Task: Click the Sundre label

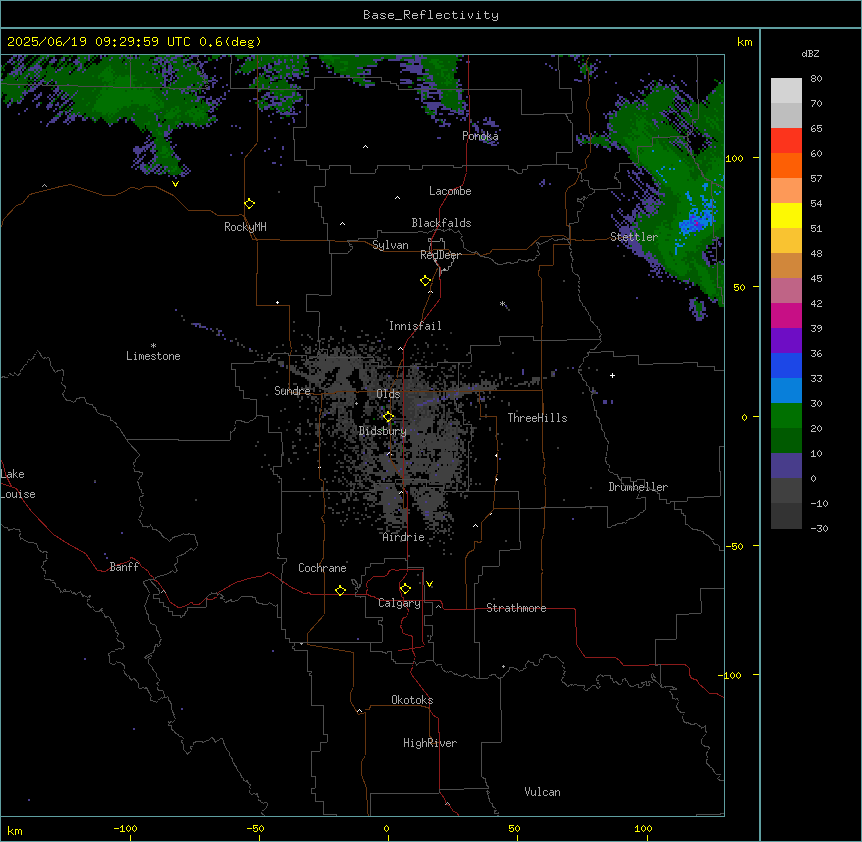Action: point(292,391)
